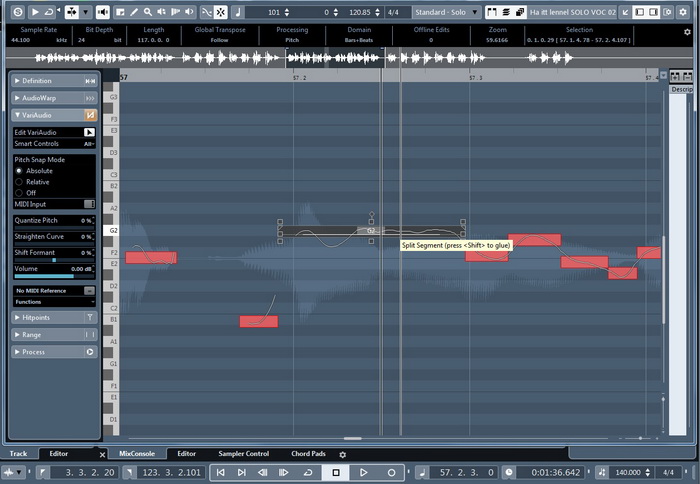
Task: Switch to the lower zone Editor tab
Action: [x=187, y=453]
